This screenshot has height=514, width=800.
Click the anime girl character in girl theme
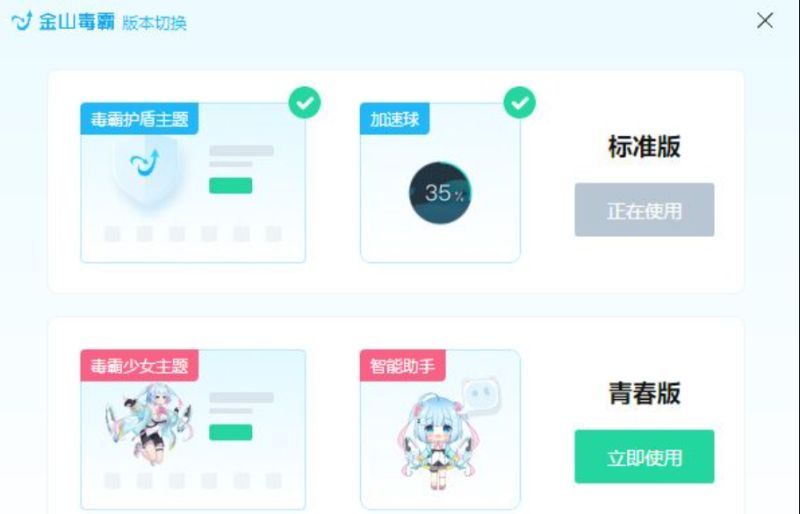click(x=149, y=424)
